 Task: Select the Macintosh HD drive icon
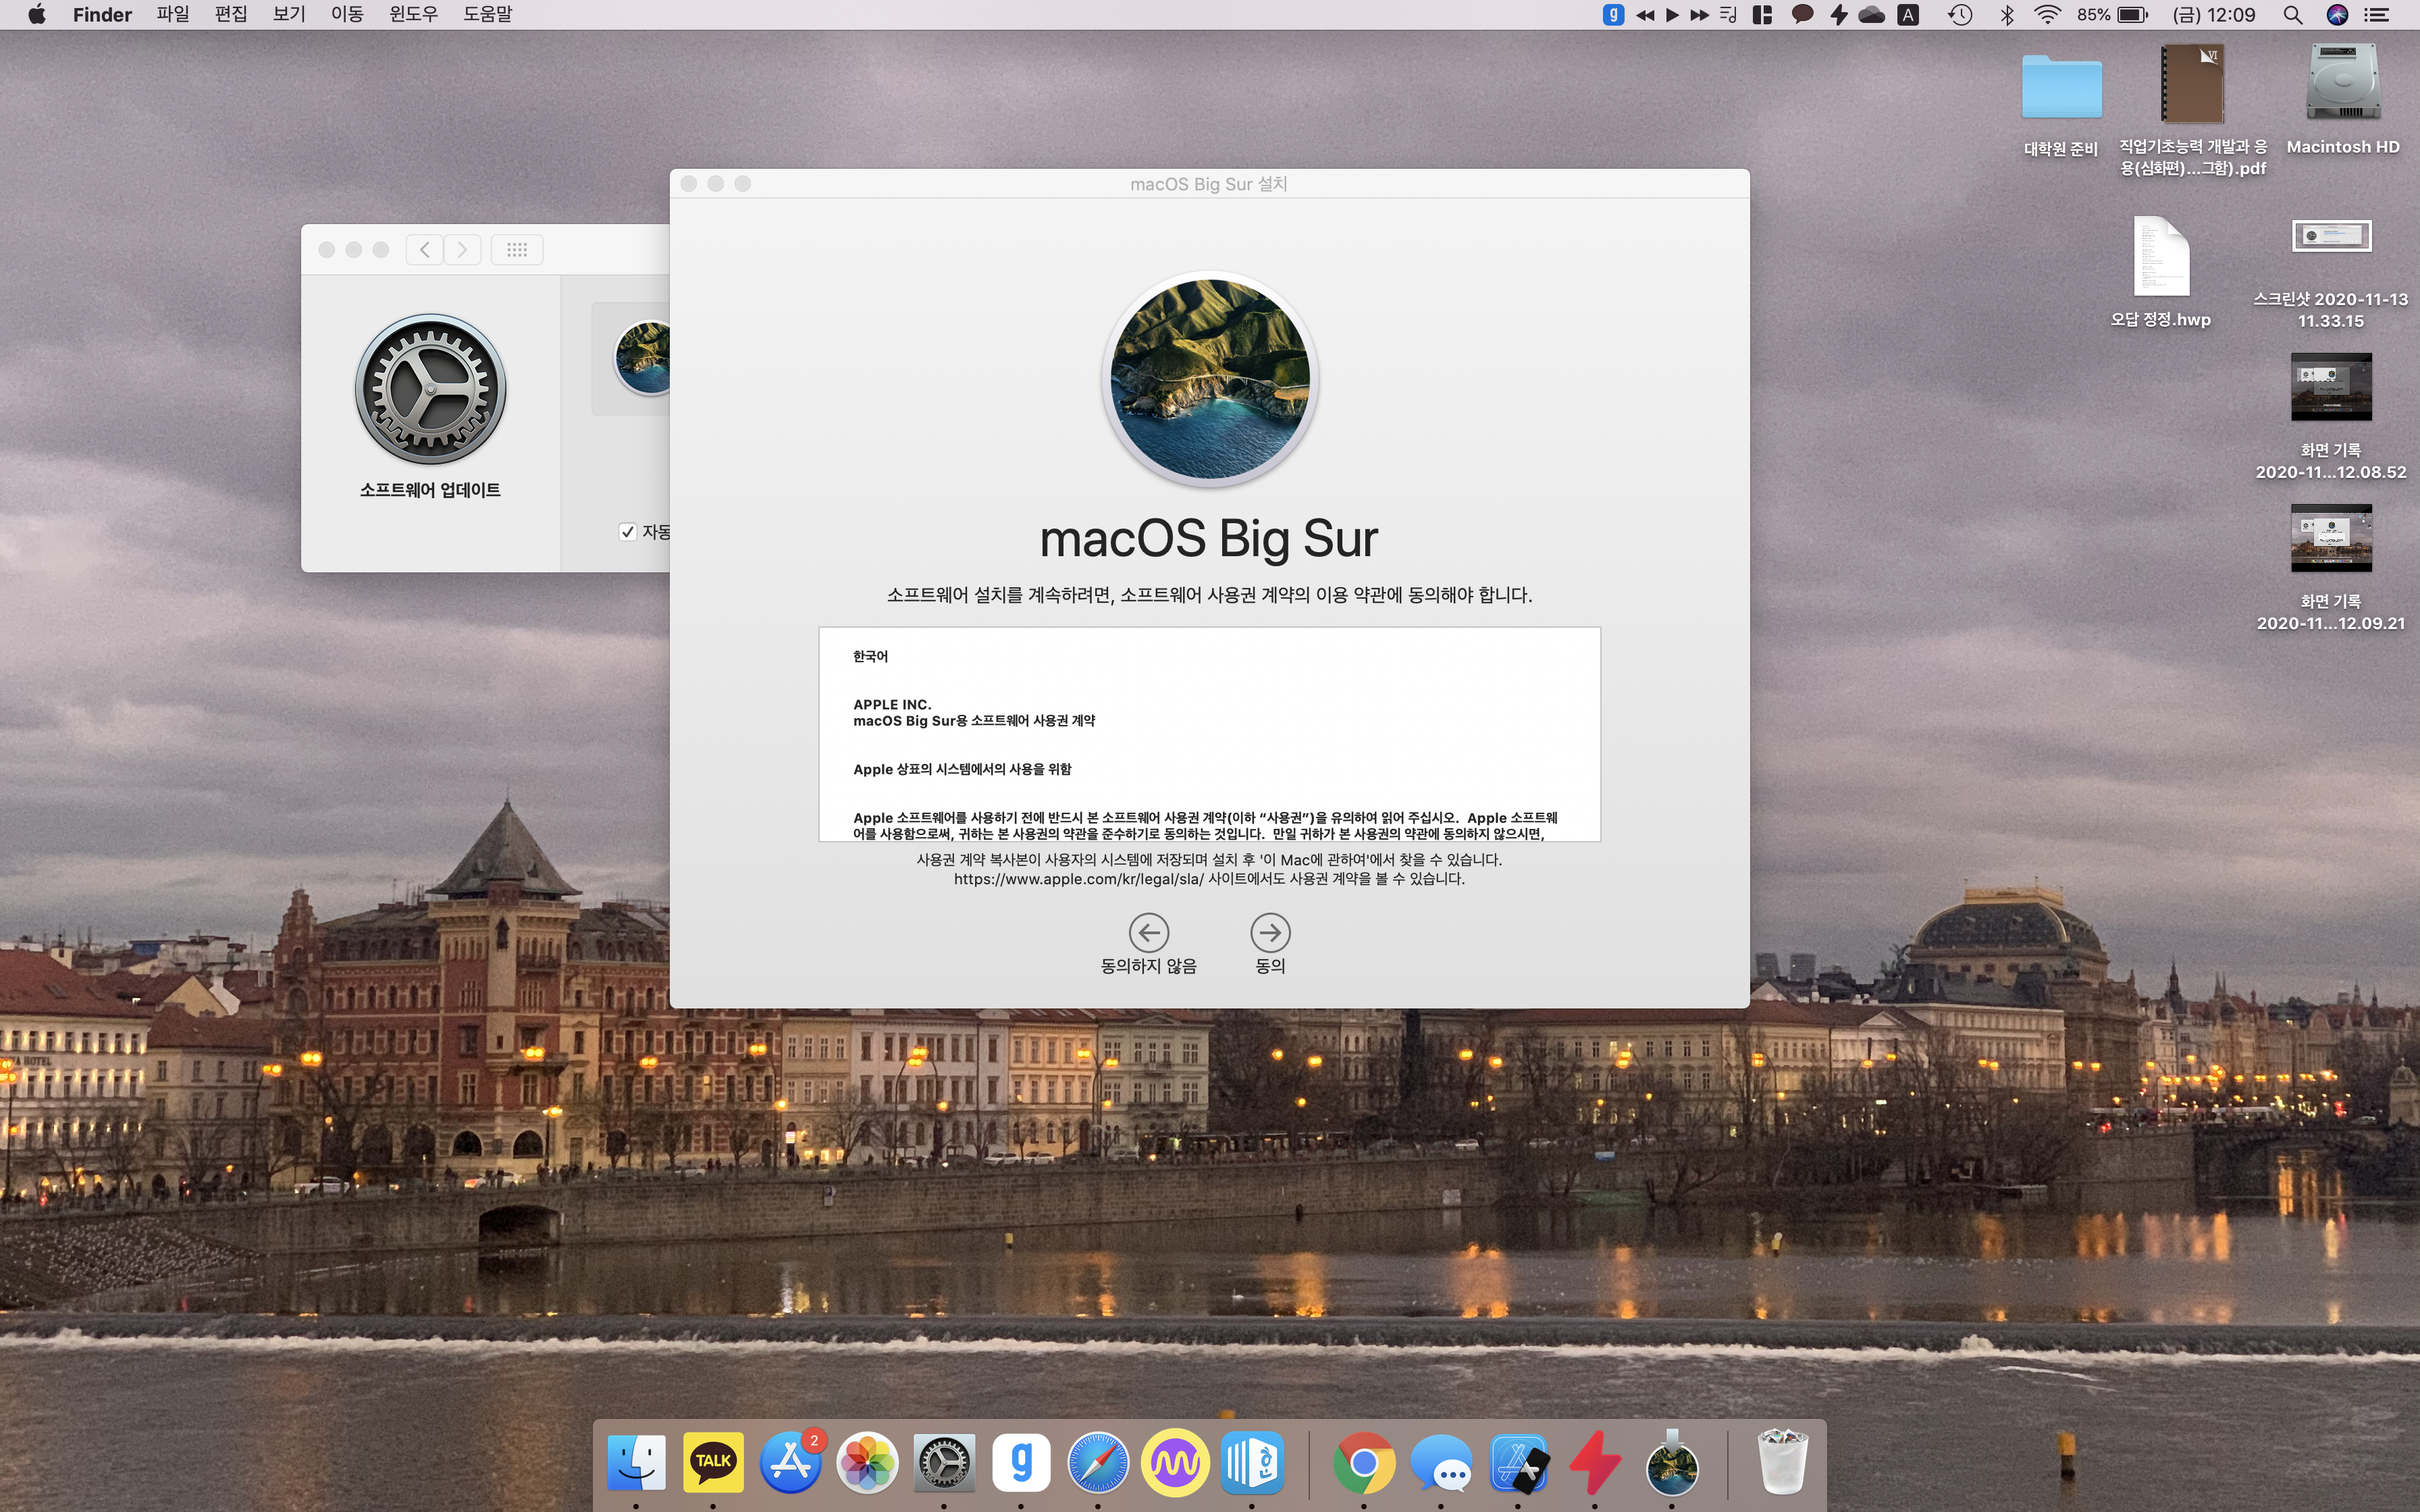pyautogui.click(x=2343, y=82)
